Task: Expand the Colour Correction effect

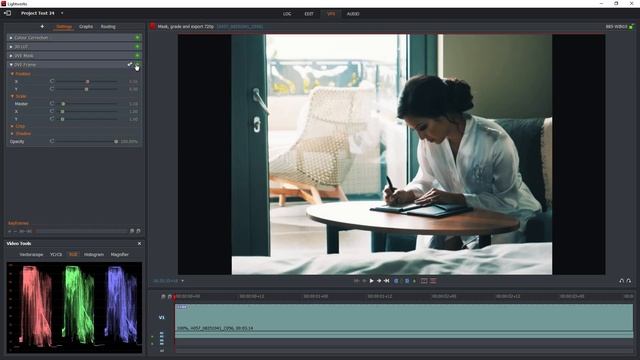Action: point(11,38)
